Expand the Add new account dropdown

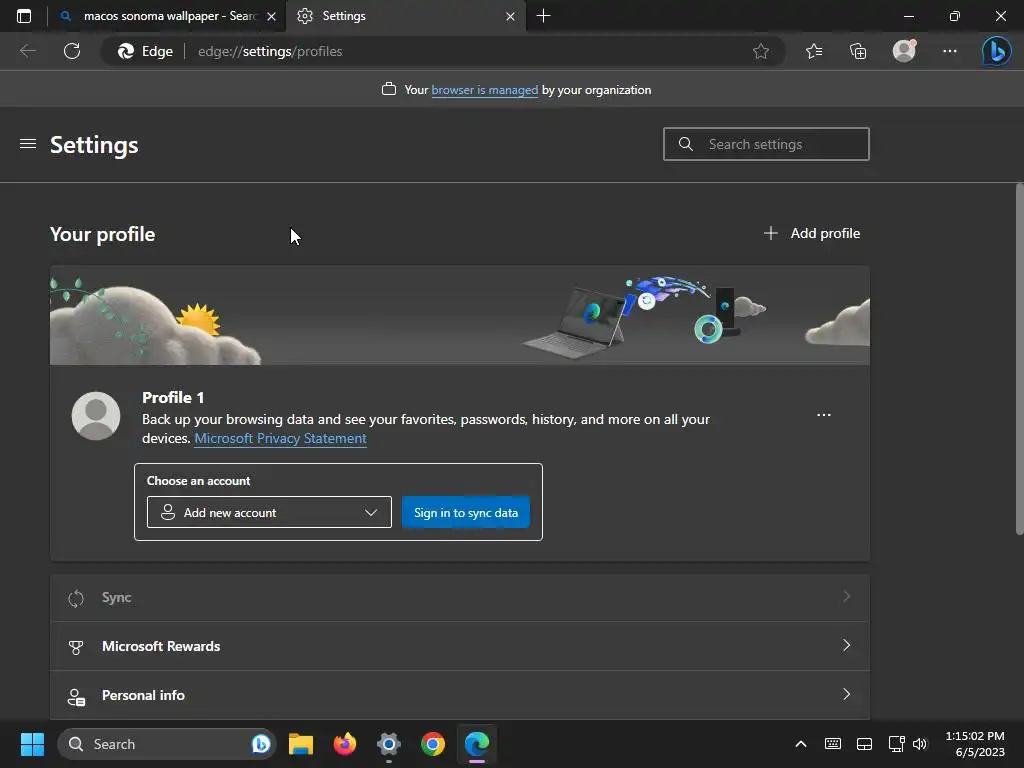point(269,512)
